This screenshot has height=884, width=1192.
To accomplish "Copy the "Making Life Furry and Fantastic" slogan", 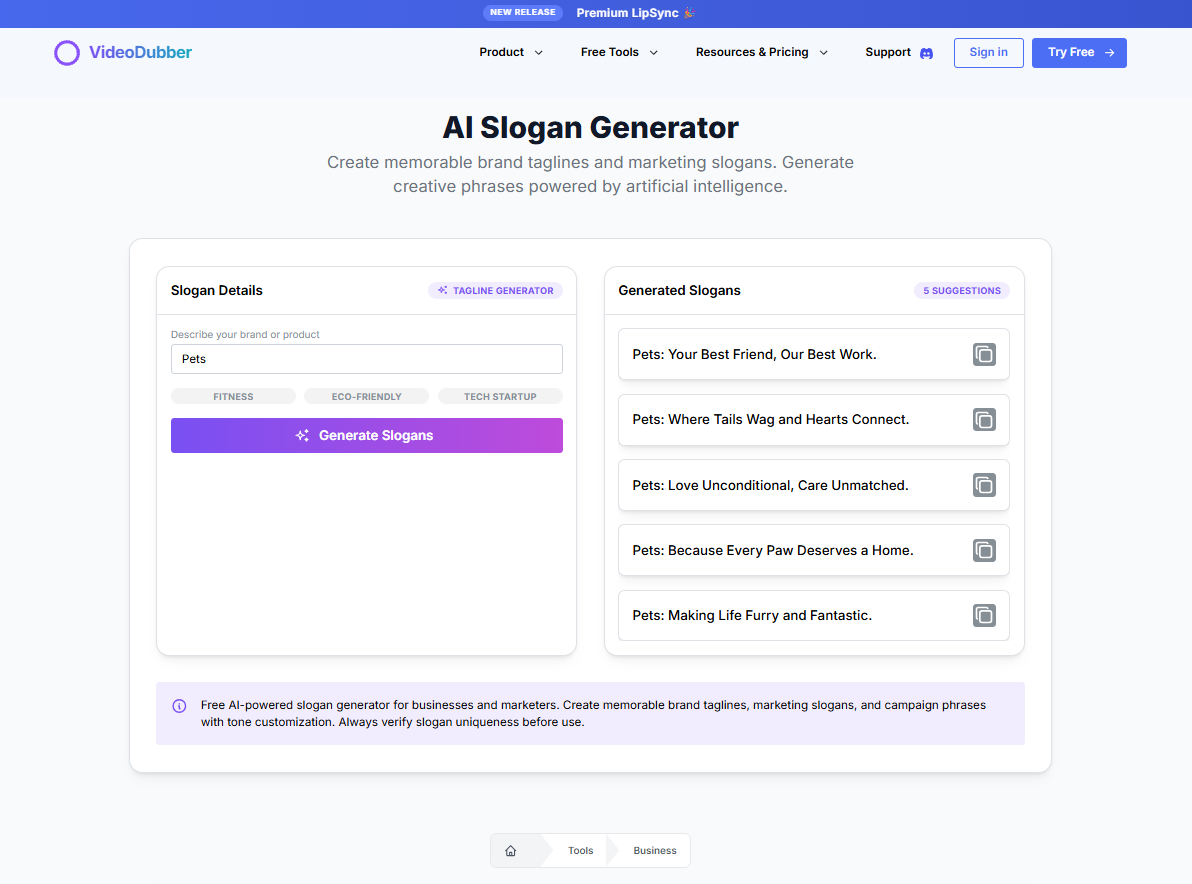I will point(984,615).
